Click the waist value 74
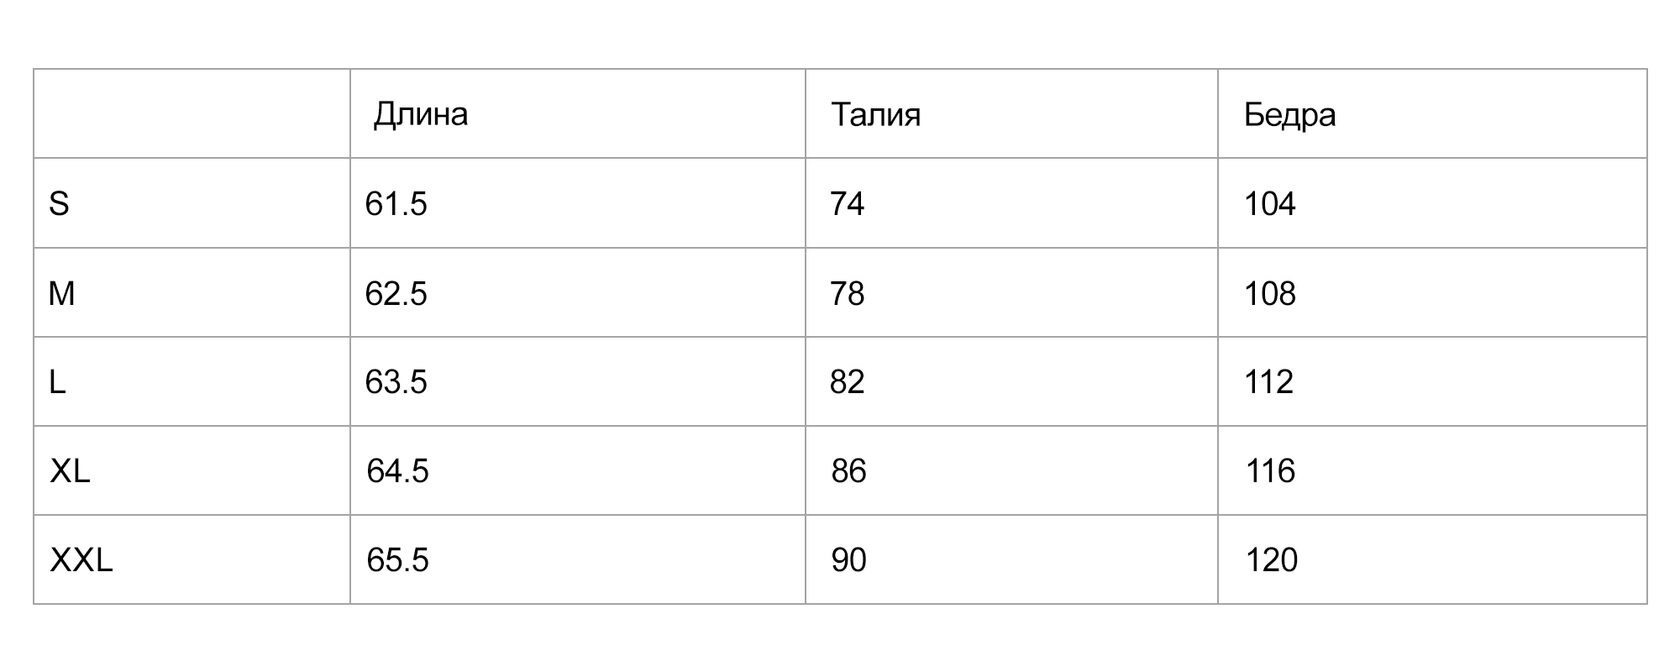1680x672 pixels. point(847,204)
